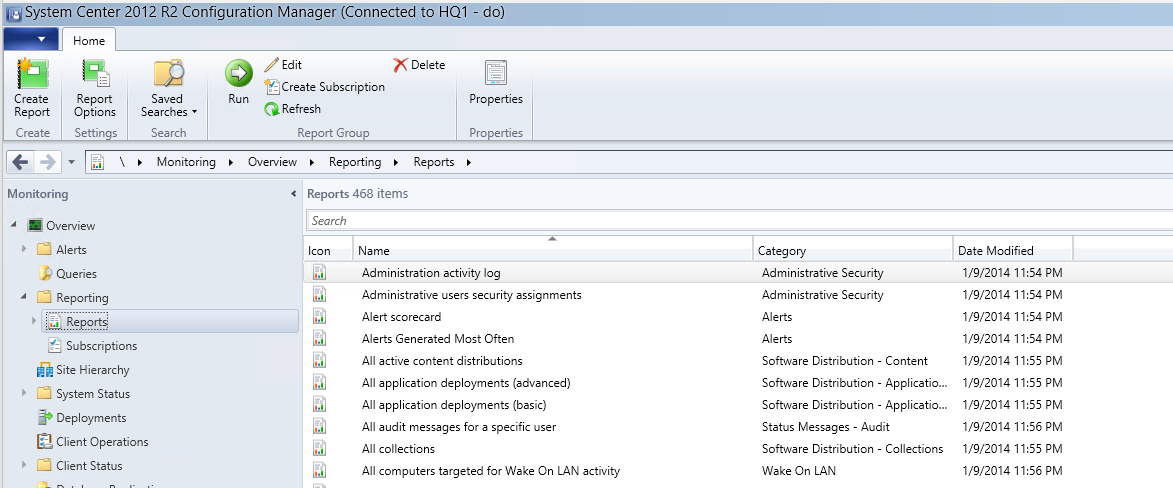Viewport: 1173px width, 488px height.
Task: Sort by Date Modified column header
Action: tap(1013, 251)
